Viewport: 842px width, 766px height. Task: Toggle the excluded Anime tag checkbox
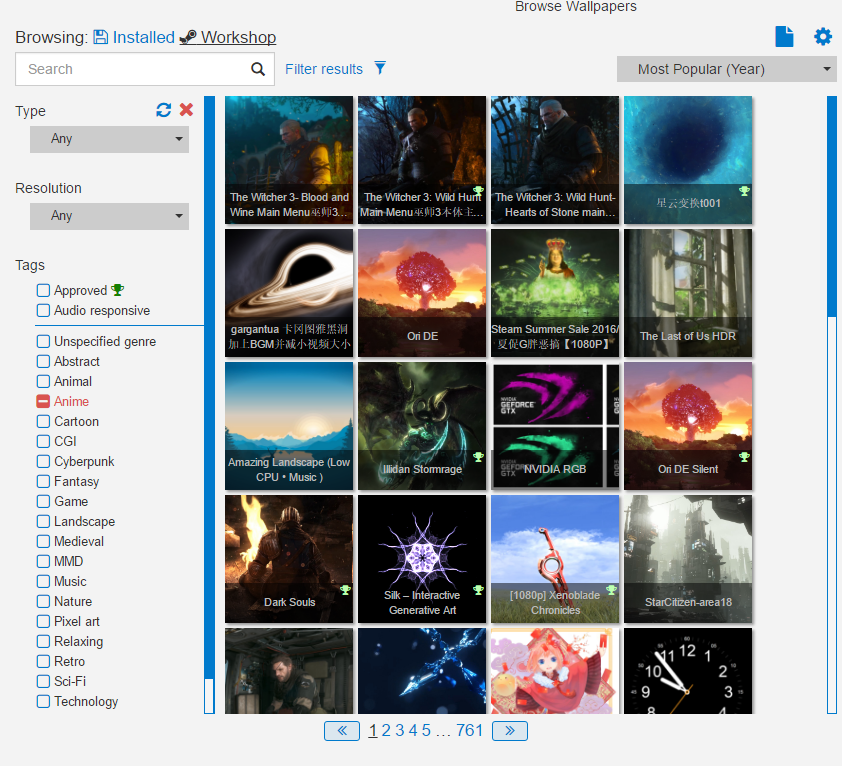(43, 401)
